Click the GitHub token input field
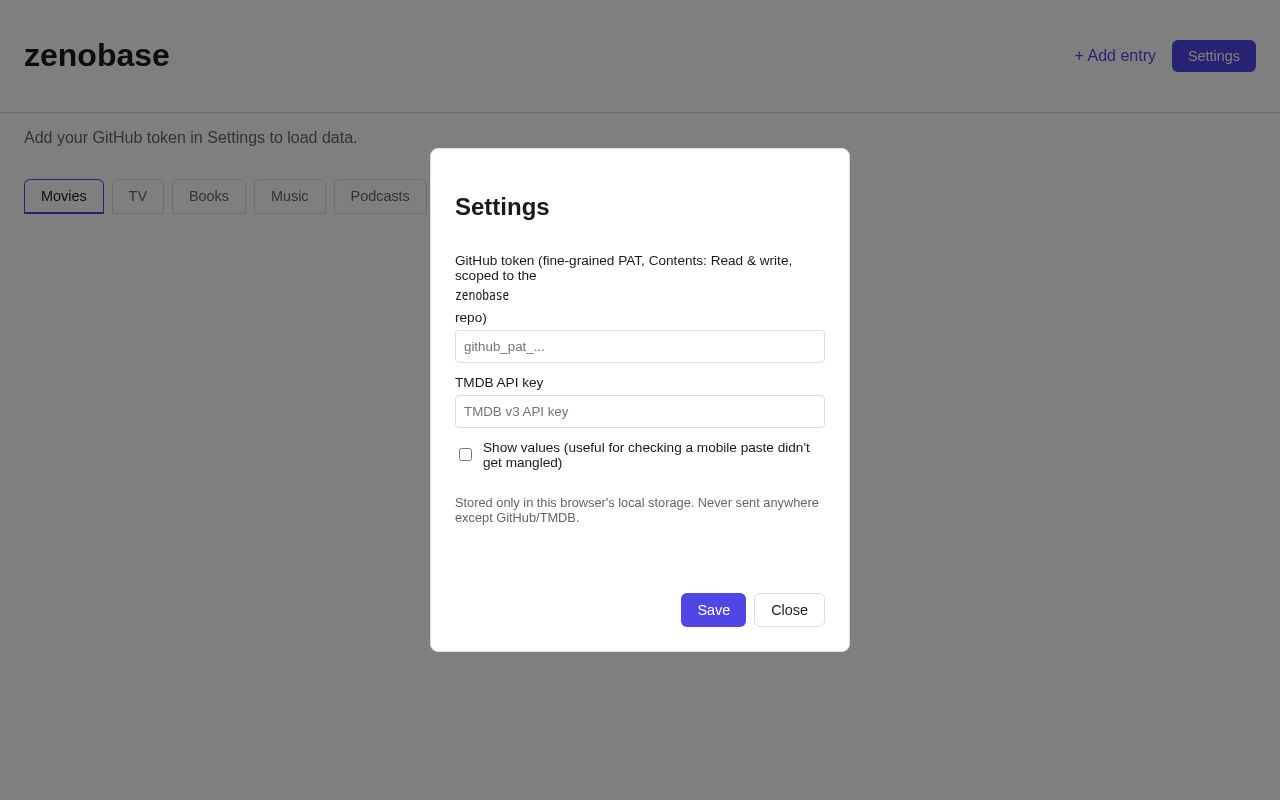The image size is (1280, 800). coord(640,346)
